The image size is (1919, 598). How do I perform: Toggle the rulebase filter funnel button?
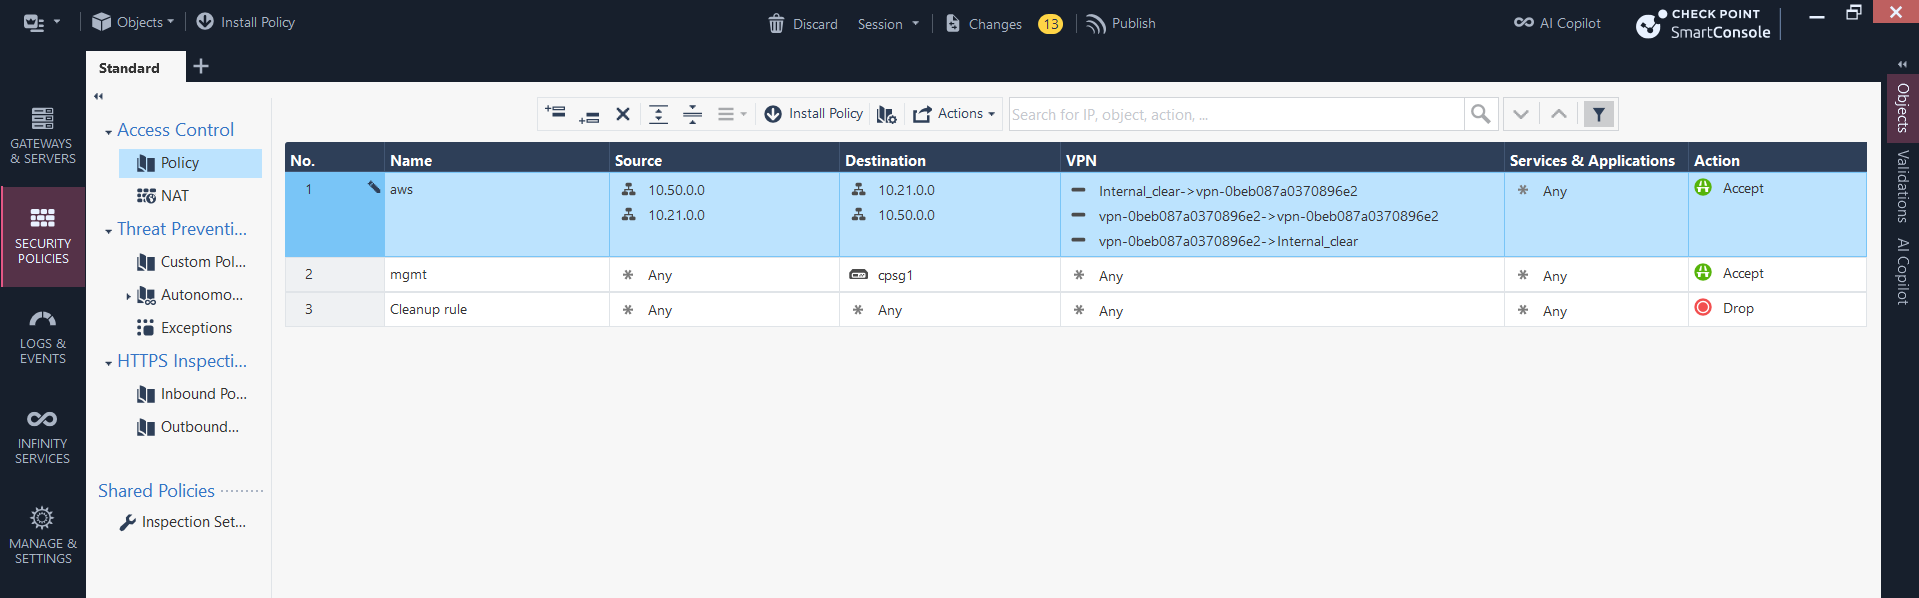pyautogui.click(x=1599, y=114)
